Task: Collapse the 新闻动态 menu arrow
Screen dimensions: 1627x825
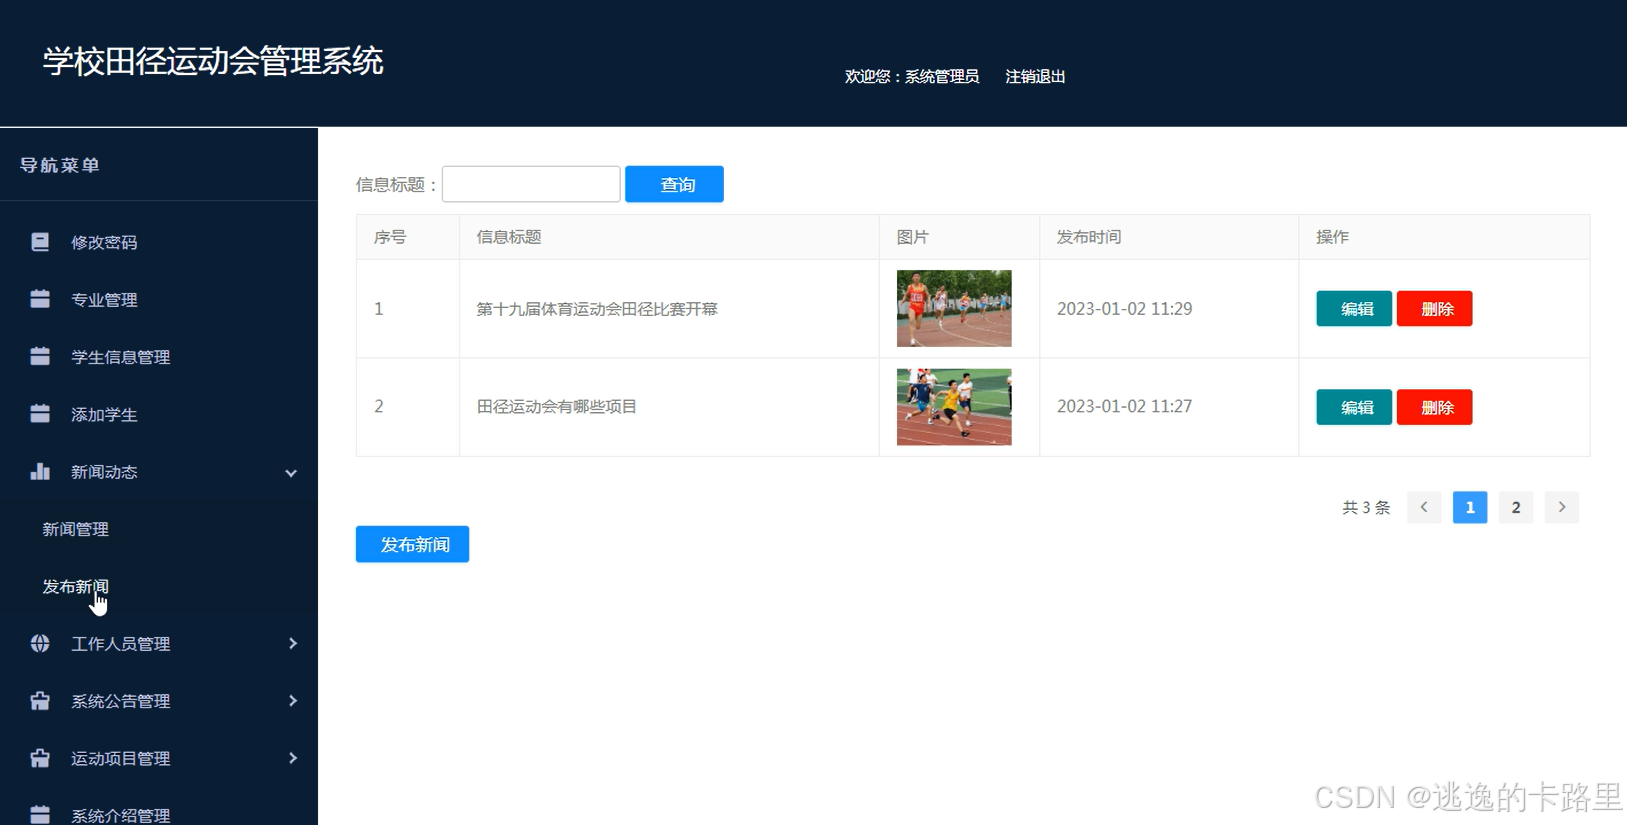Action: tap(291, 473)
